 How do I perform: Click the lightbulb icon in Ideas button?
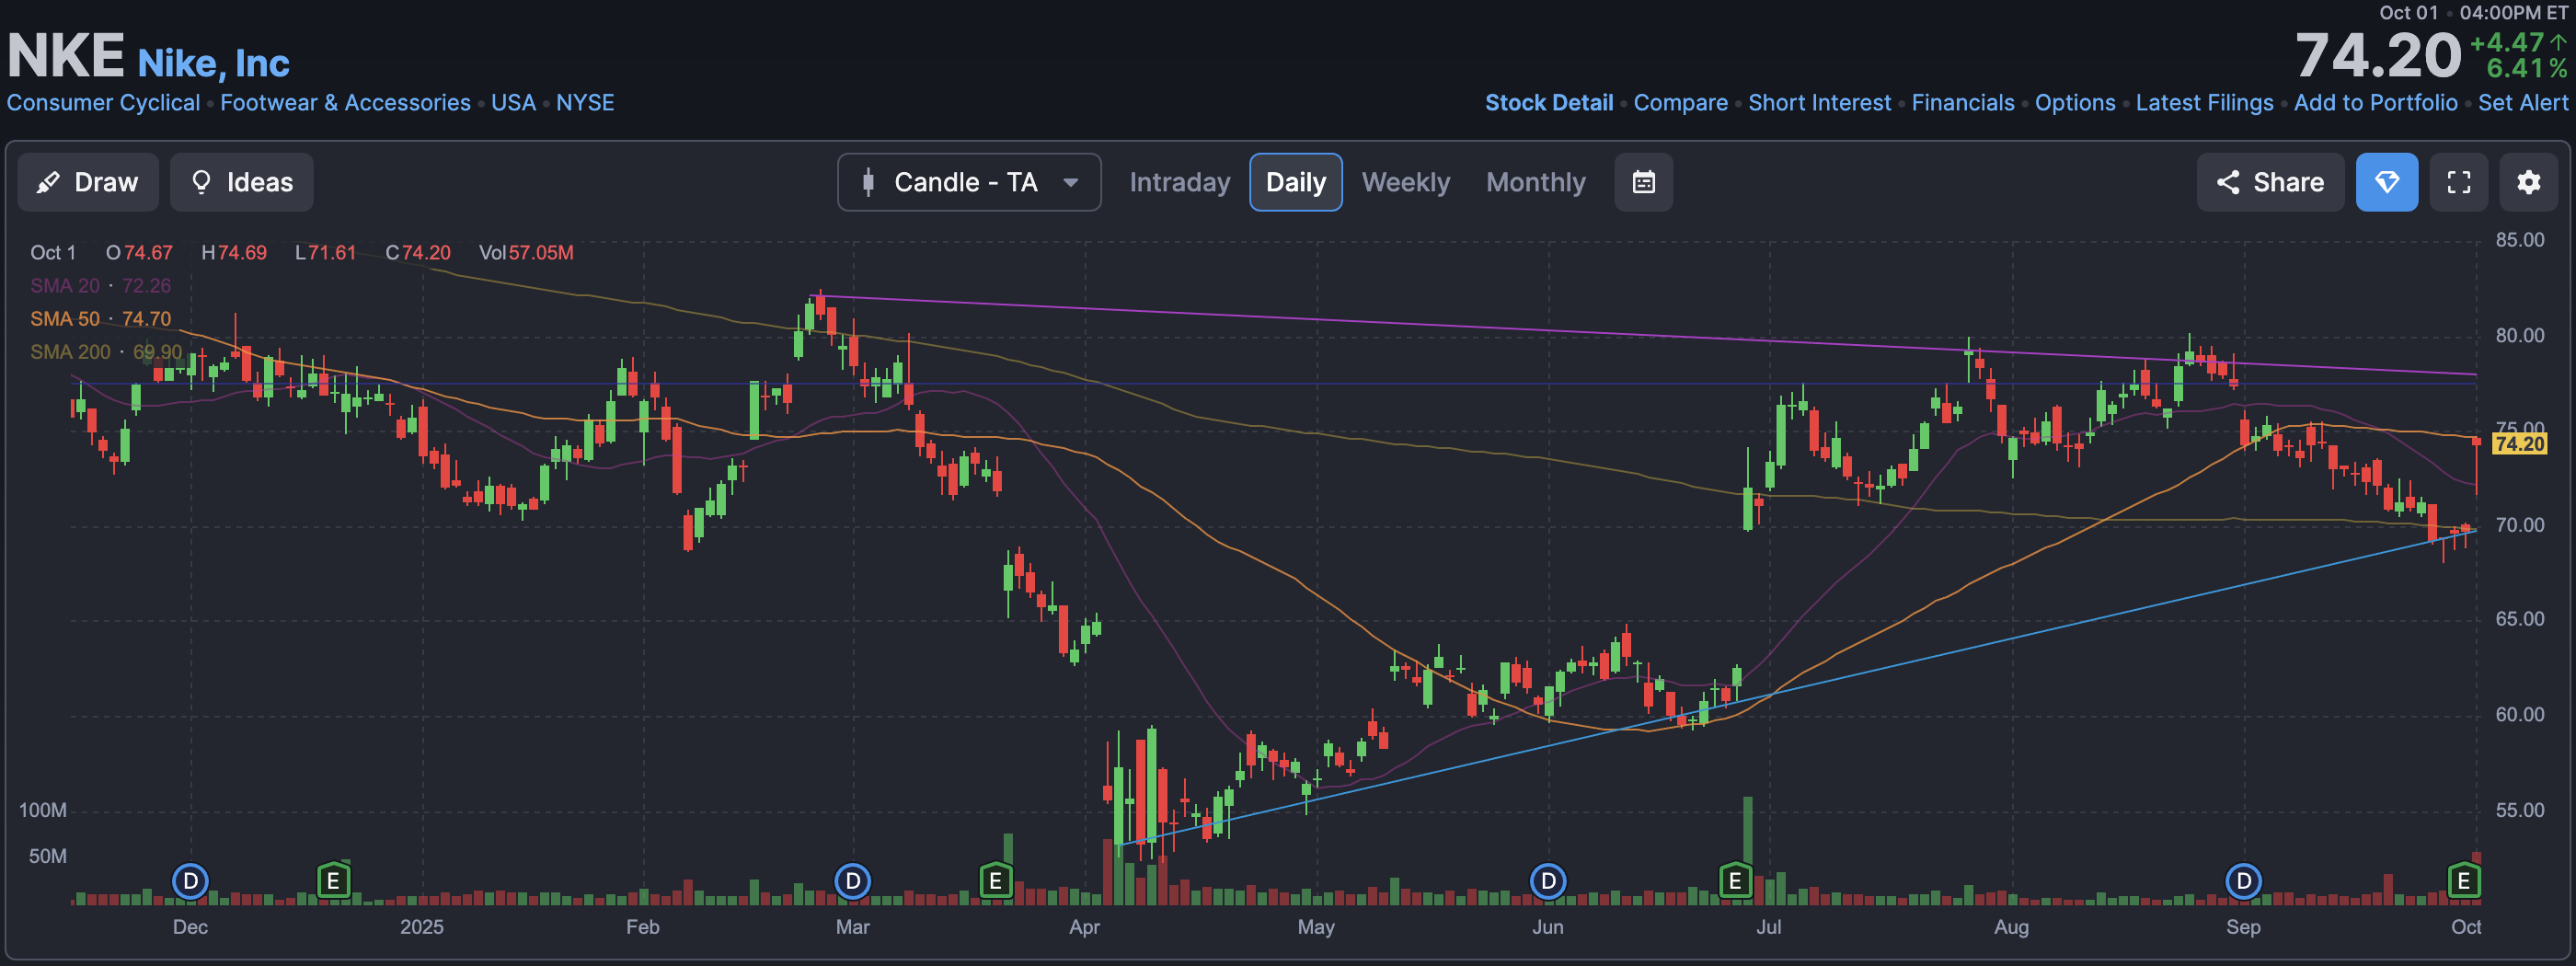(x=201, y=182)
